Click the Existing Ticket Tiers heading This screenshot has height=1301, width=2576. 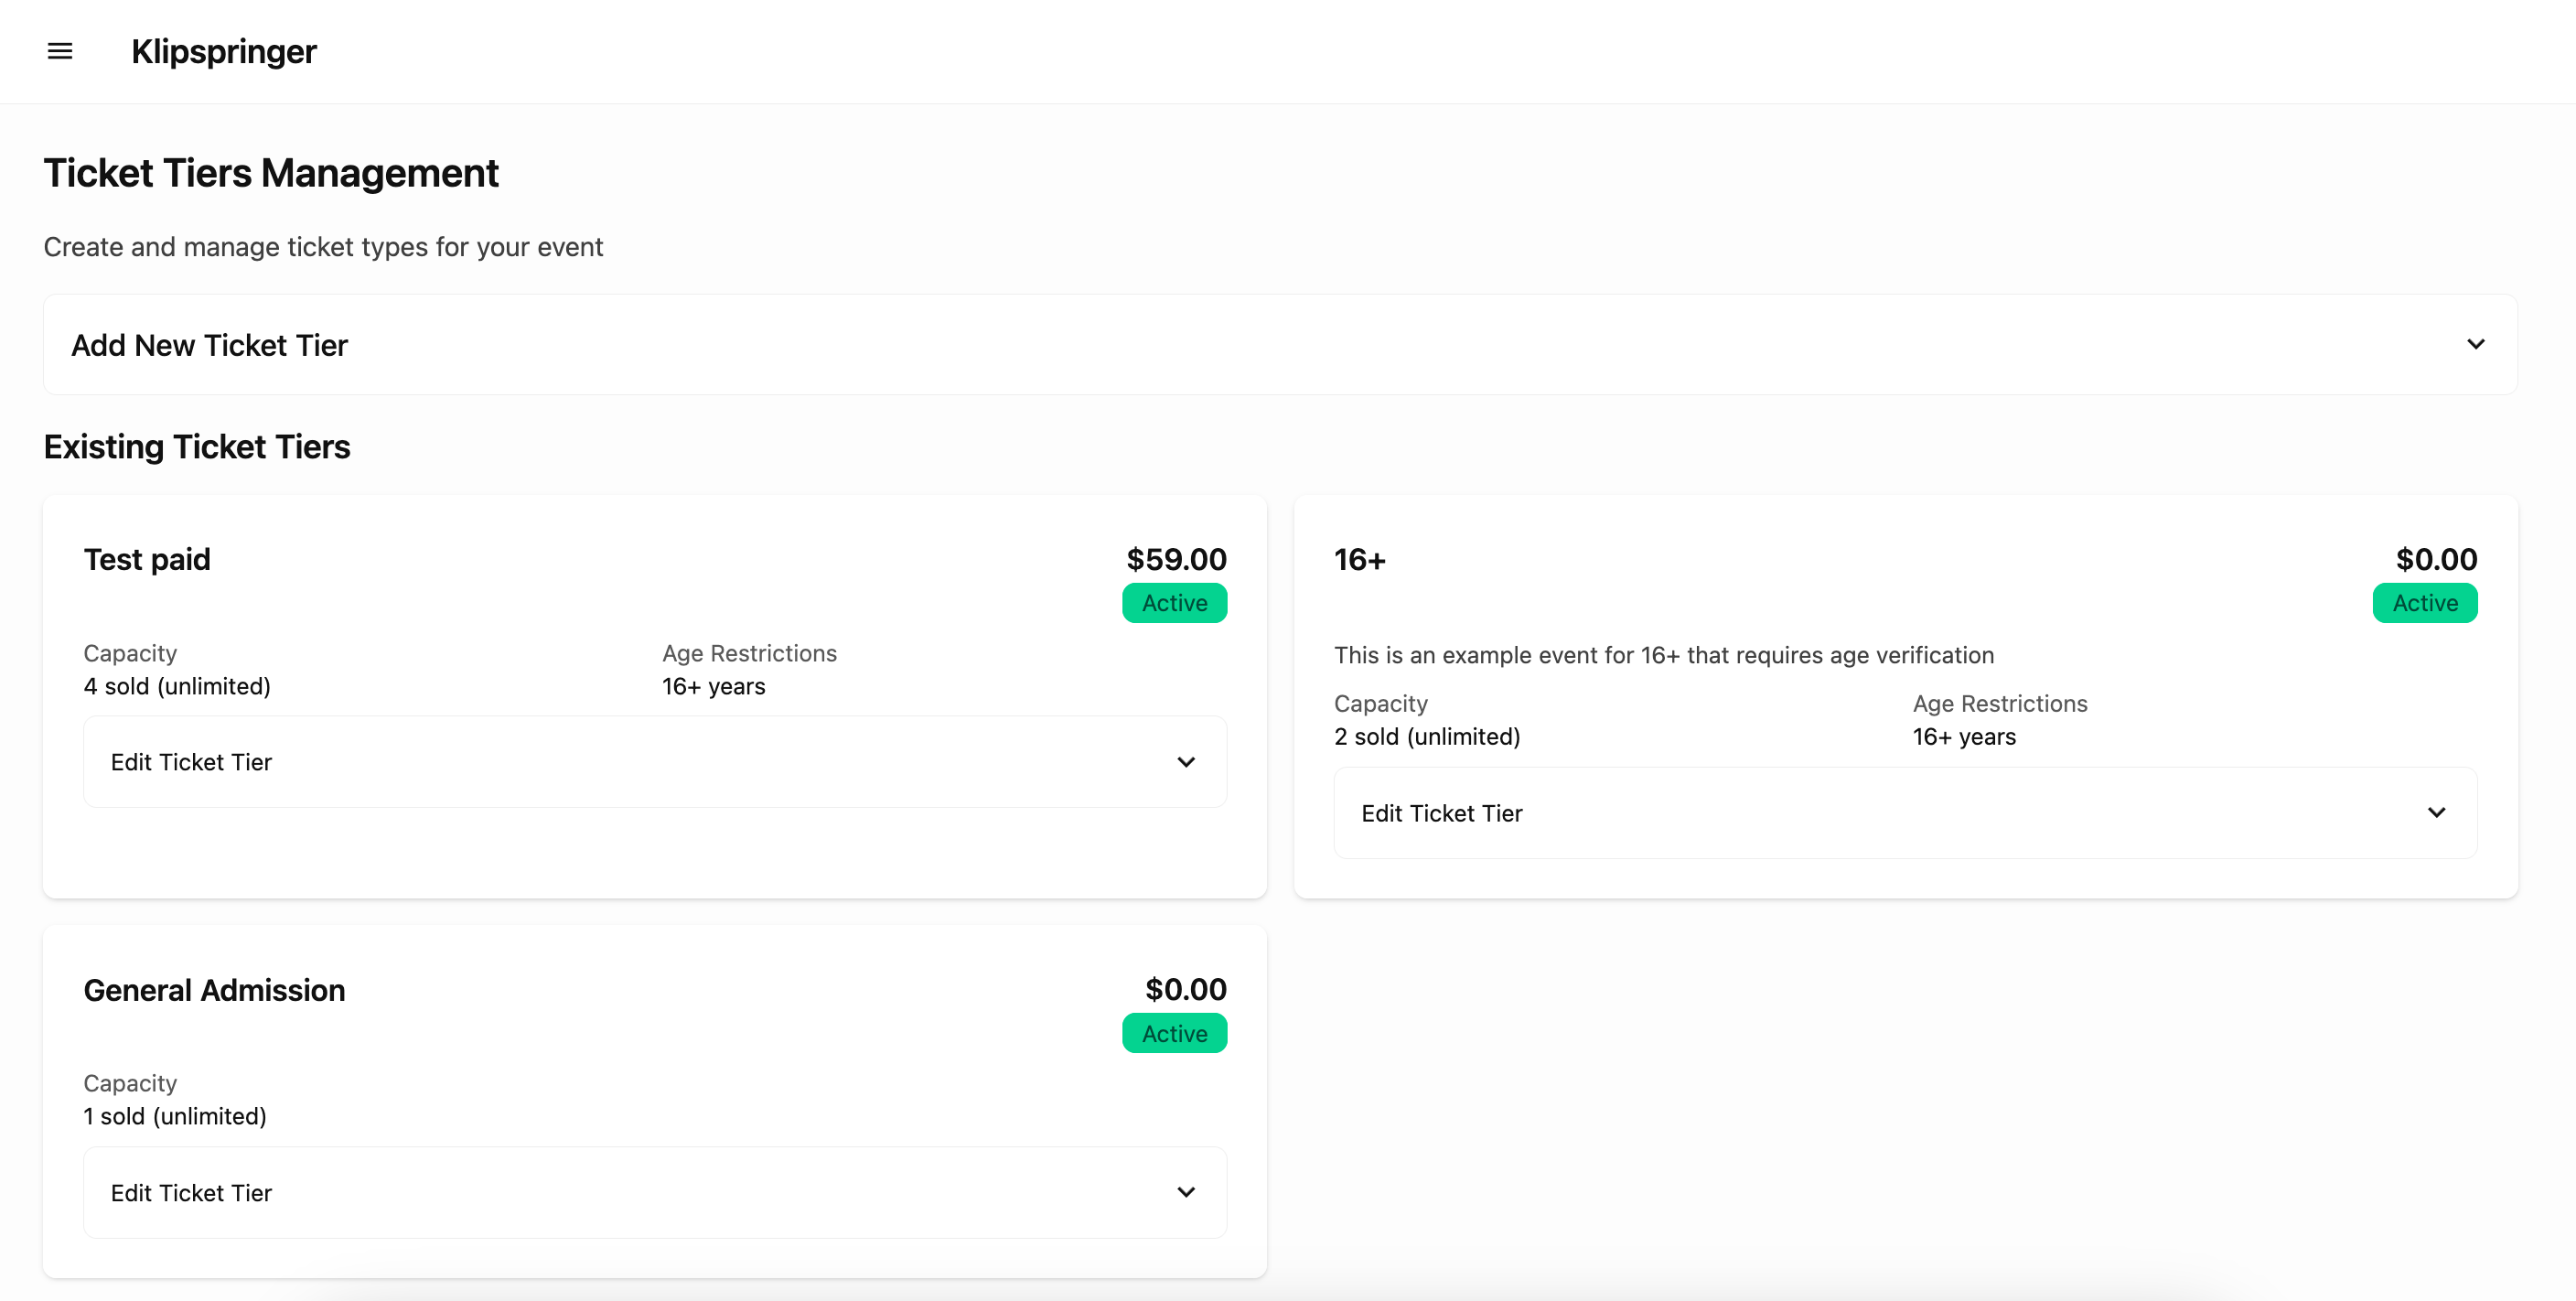click(197, 447)
